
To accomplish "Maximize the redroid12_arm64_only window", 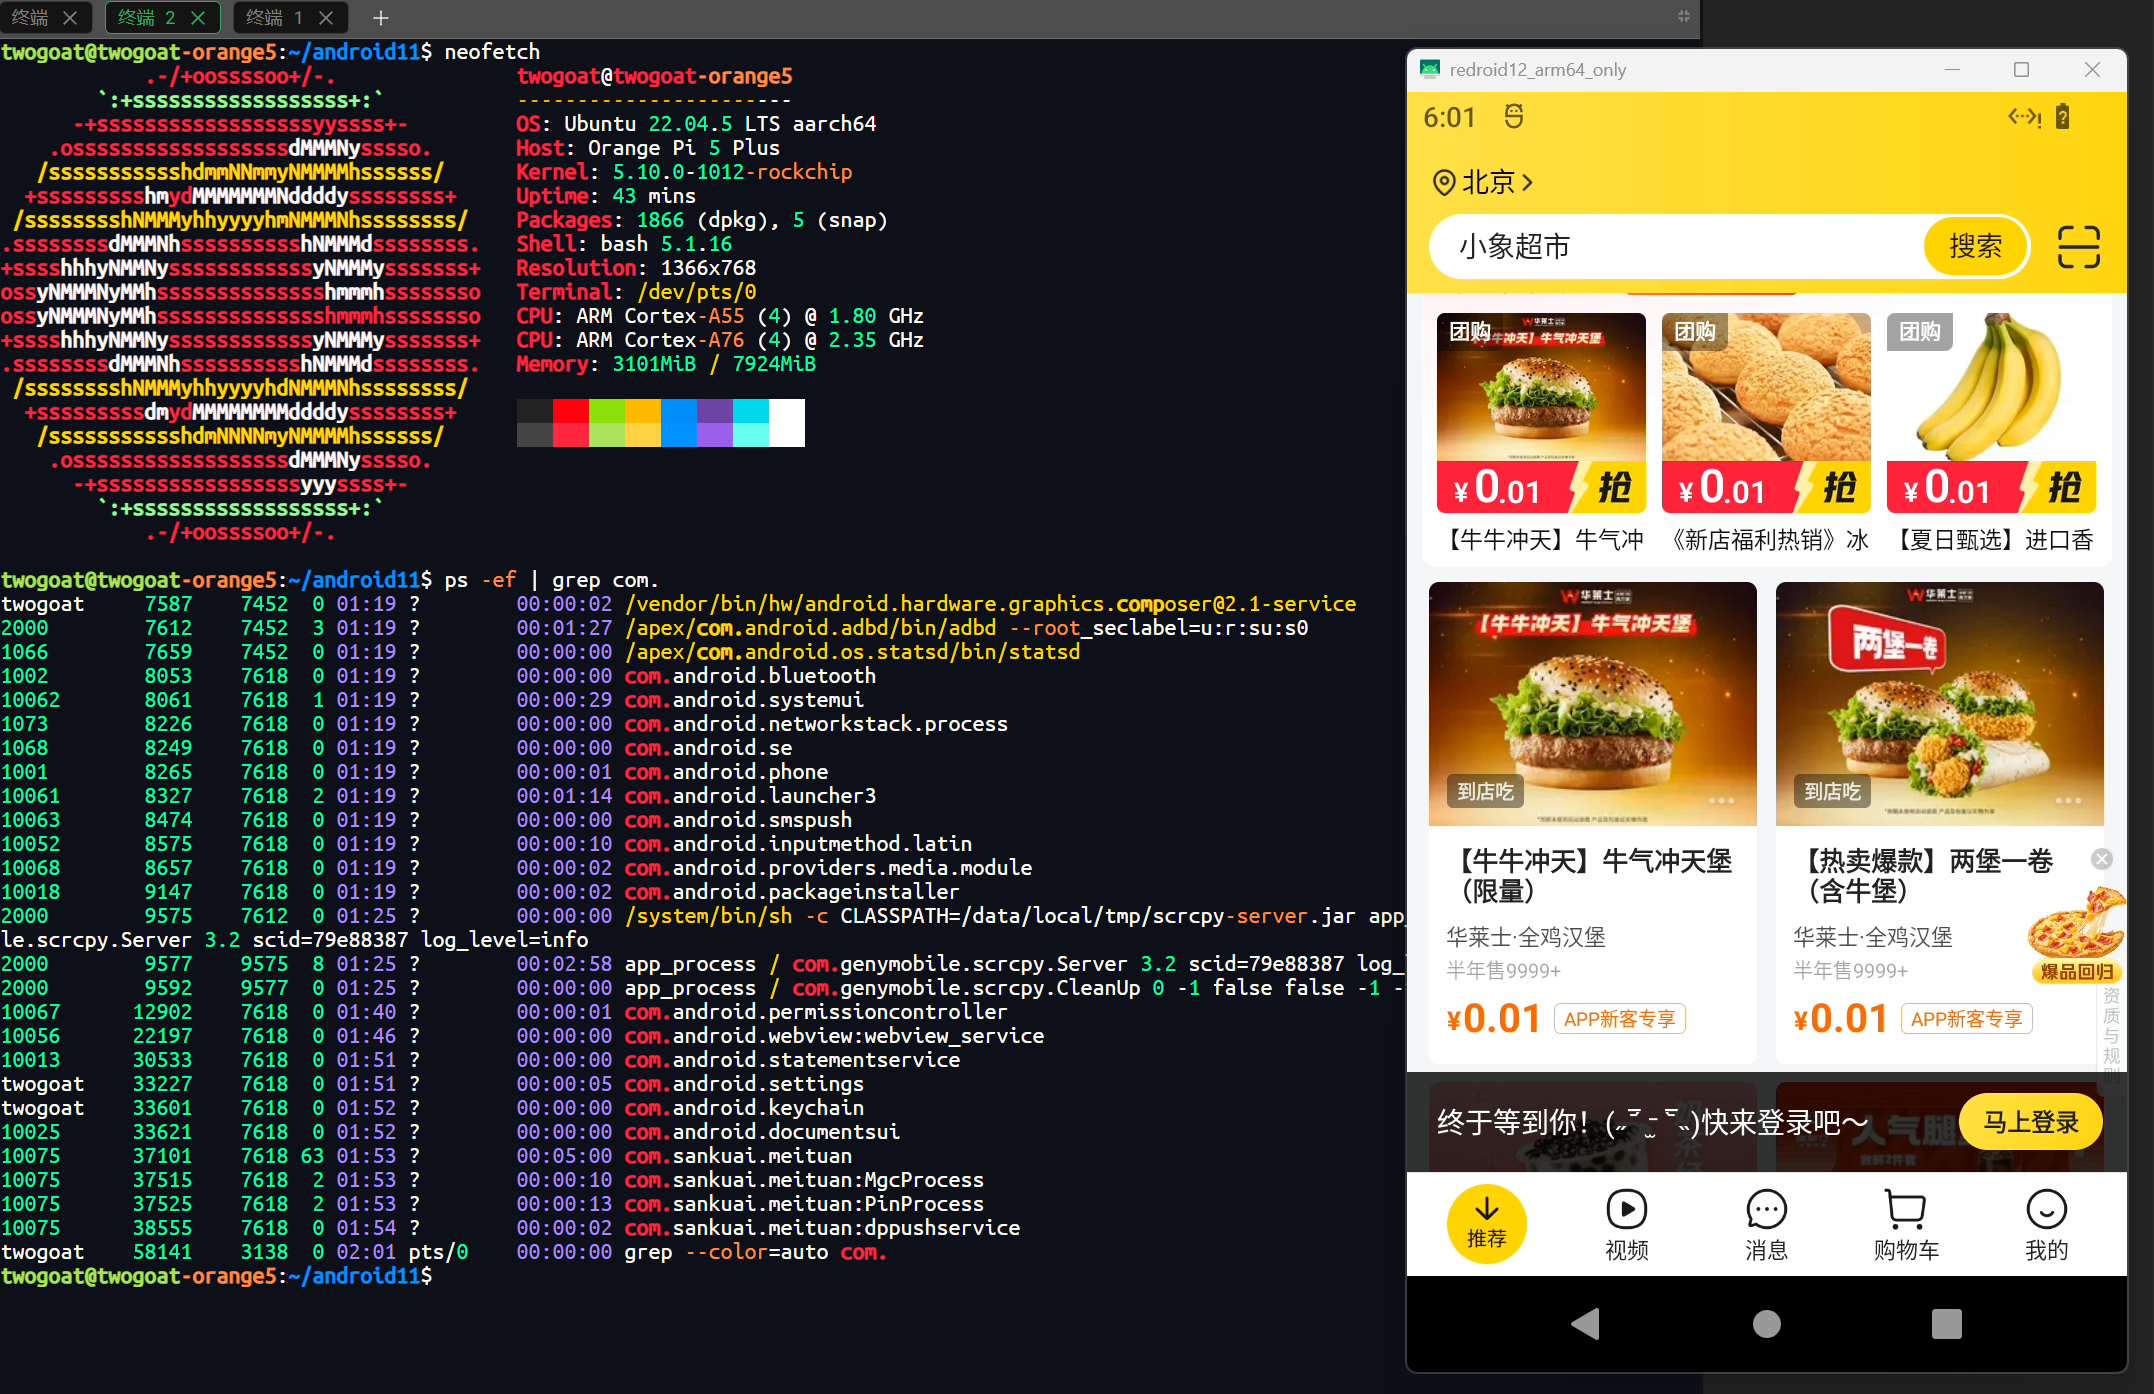I will point(2021,69).
